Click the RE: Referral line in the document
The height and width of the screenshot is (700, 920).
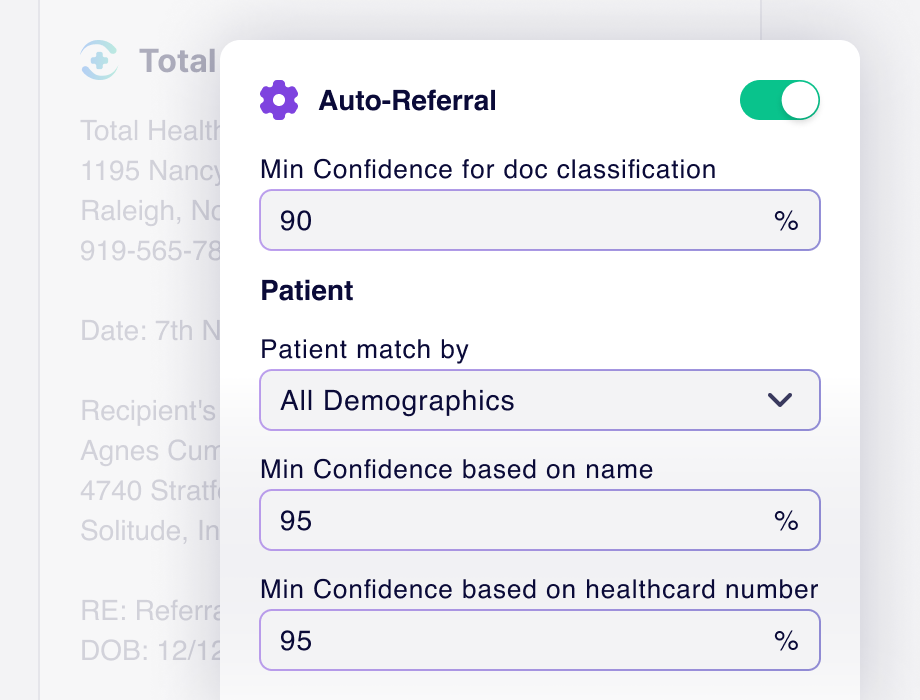point(150,610)
